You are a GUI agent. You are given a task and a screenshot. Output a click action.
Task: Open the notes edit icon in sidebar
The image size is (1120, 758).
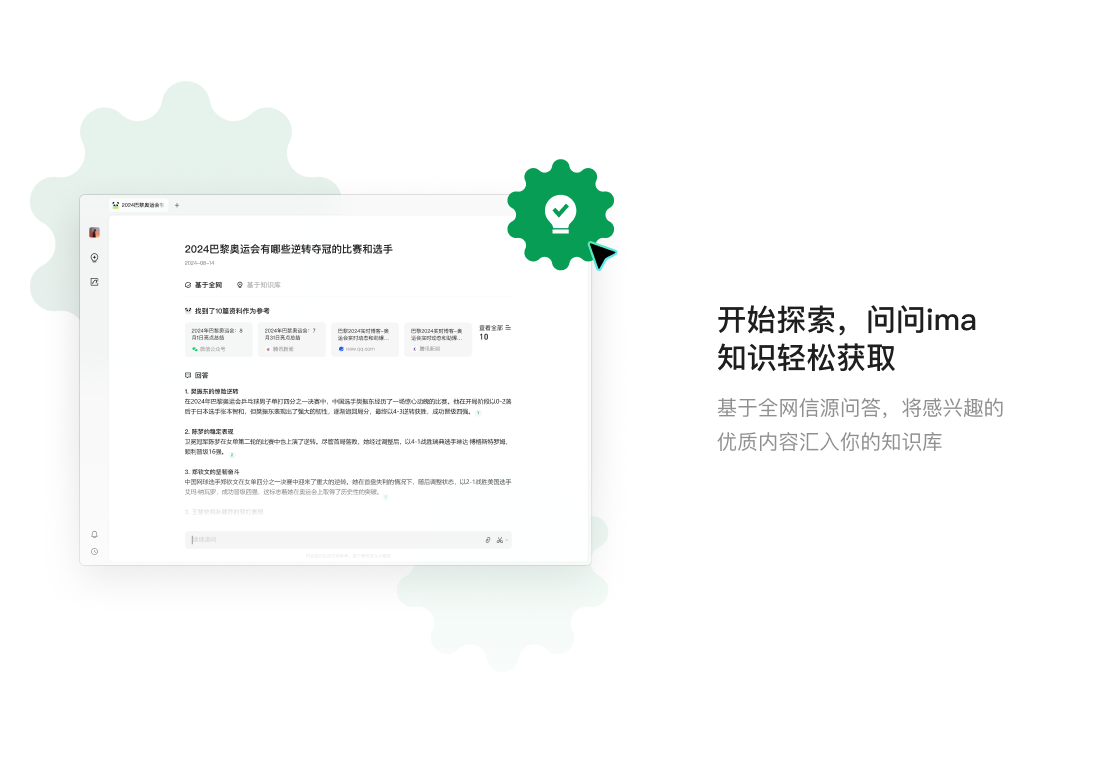point(94,282)
